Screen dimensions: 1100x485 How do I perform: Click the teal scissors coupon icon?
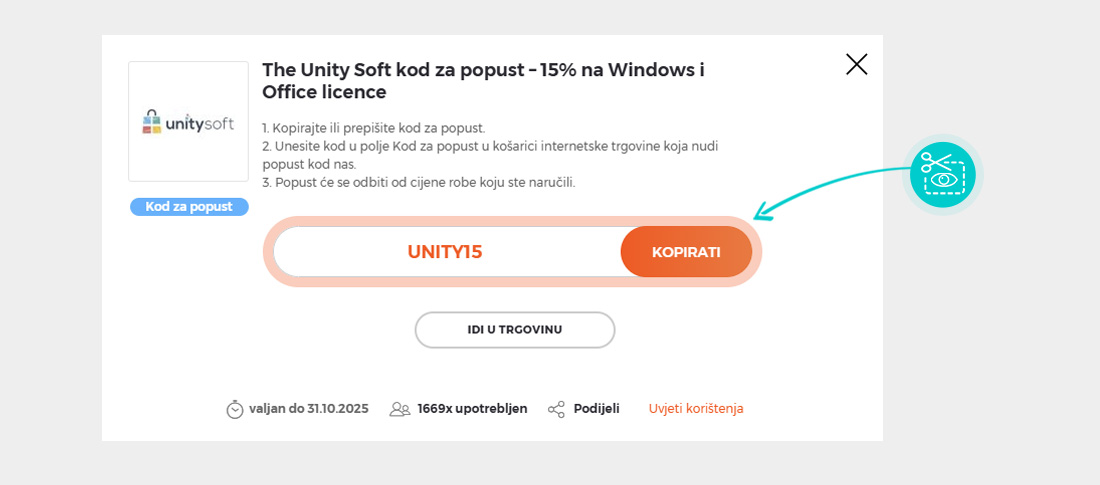(942, 174)
